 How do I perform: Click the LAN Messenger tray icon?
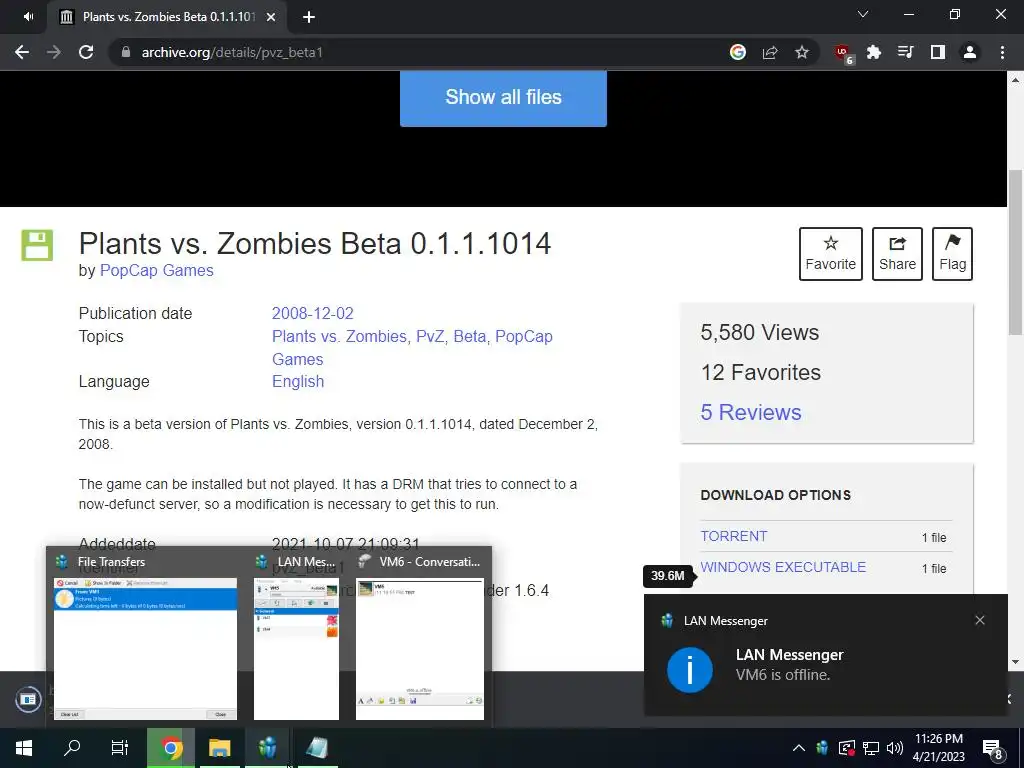pyautogui.click(x=822, y=748)
